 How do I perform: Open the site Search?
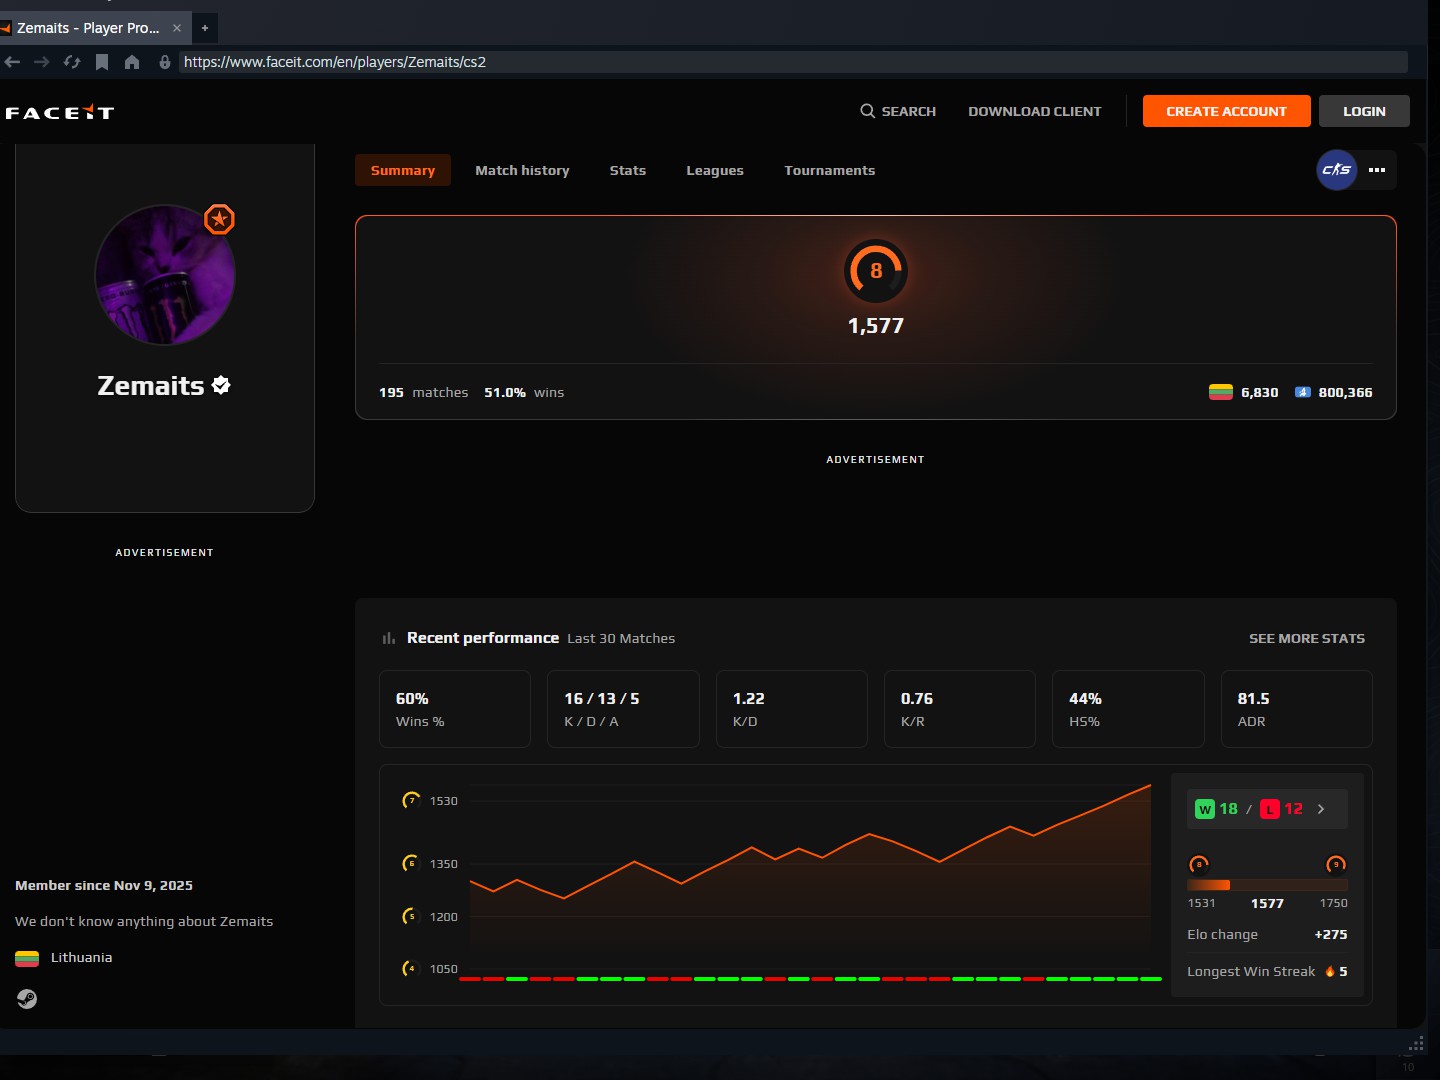pyautogui.click(x=898, y=111)
